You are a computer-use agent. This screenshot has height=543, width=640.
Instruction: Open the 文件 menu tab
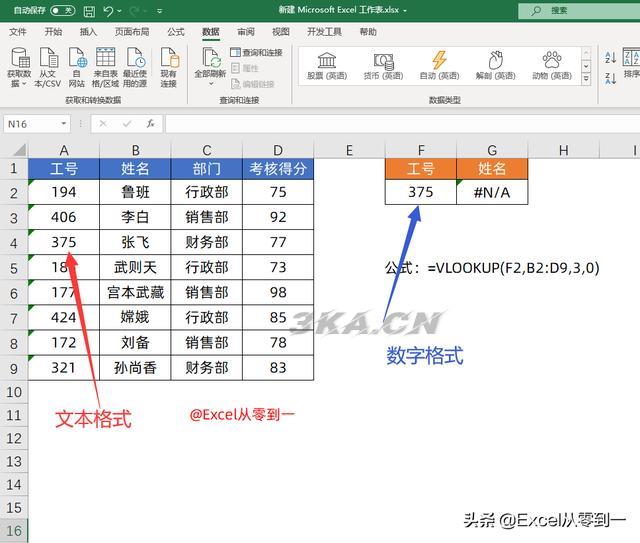[18, 32]
